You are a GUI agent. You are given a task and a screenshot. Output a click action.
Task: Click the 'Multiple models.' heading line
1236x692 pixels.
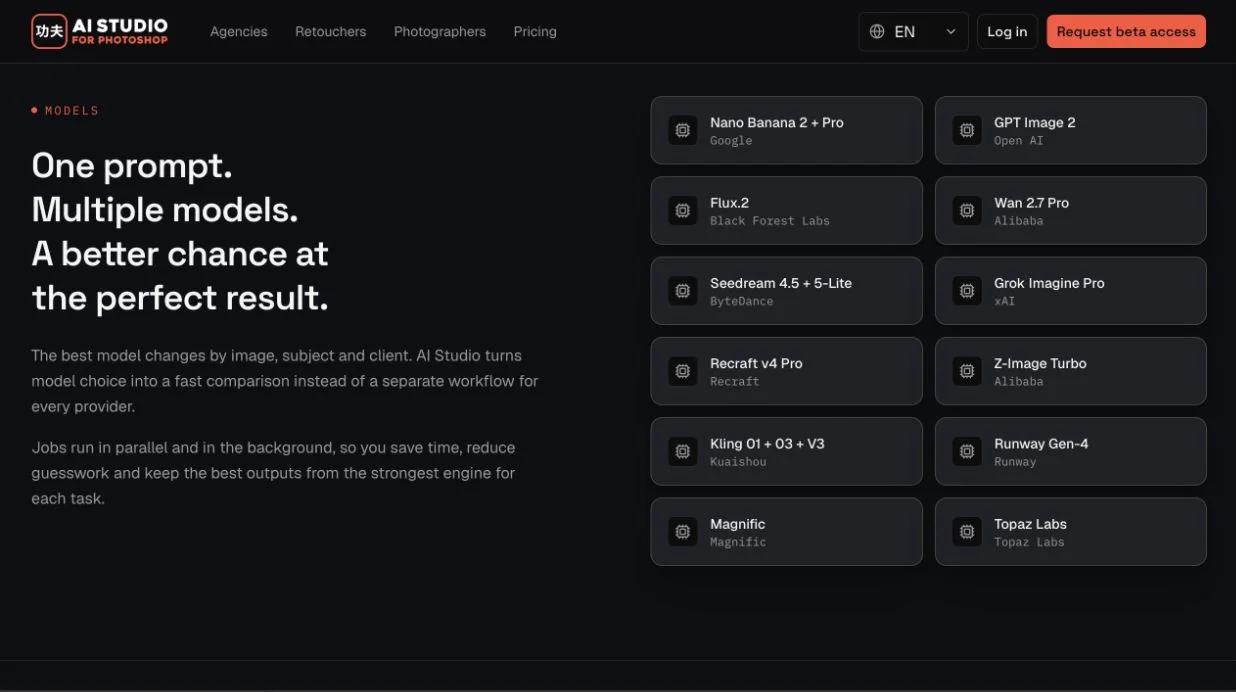point(165,210)
